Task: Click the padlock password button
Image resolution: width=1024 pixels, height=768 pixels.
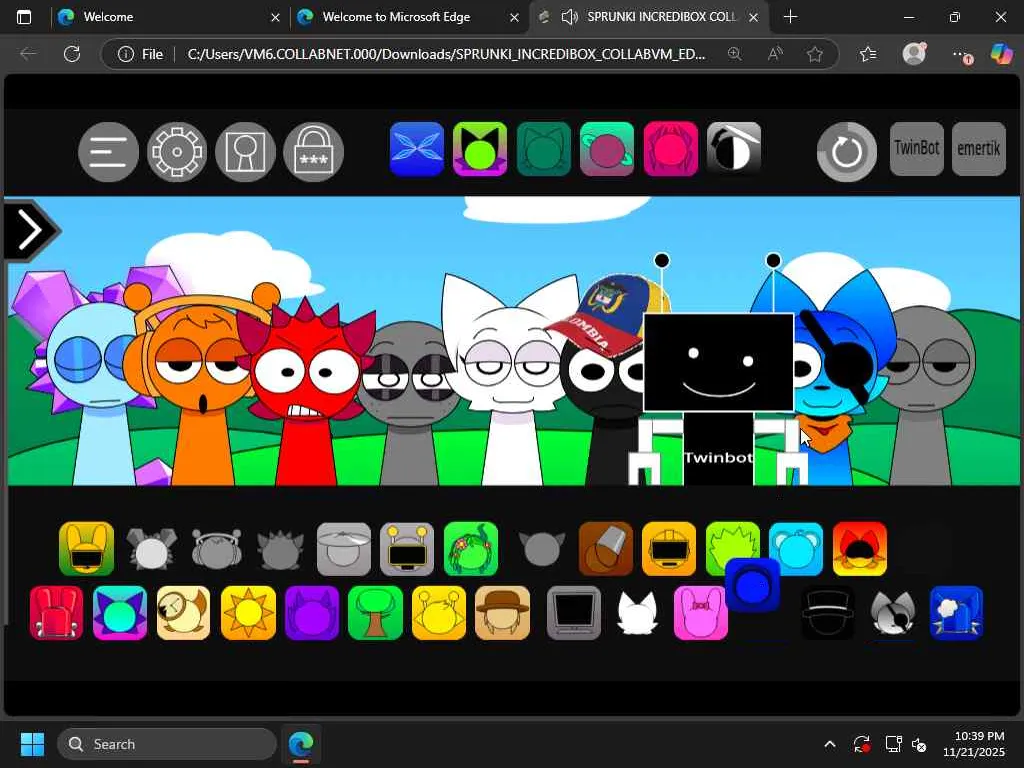Action: [x=313, y=152]
